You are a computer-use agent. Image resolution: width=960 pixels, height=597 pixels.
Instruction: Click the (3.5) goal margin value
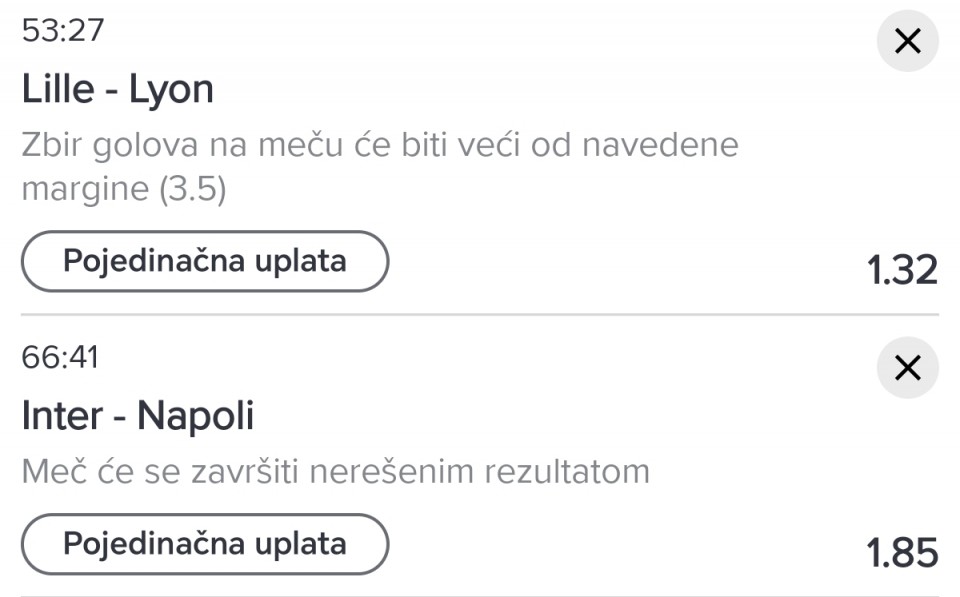(192, 190)
